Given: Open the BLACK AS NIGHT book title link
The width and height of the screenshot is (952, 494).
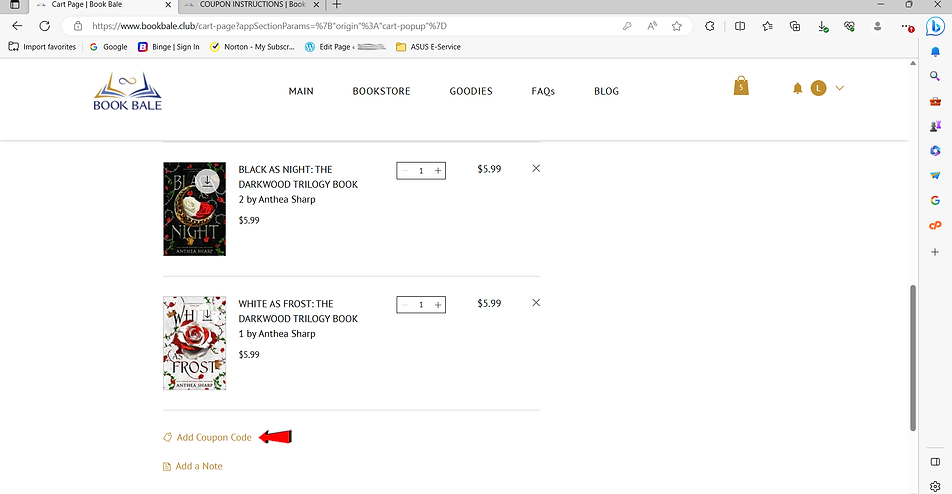Looking at the screenshot, I should tap(298, 184).
